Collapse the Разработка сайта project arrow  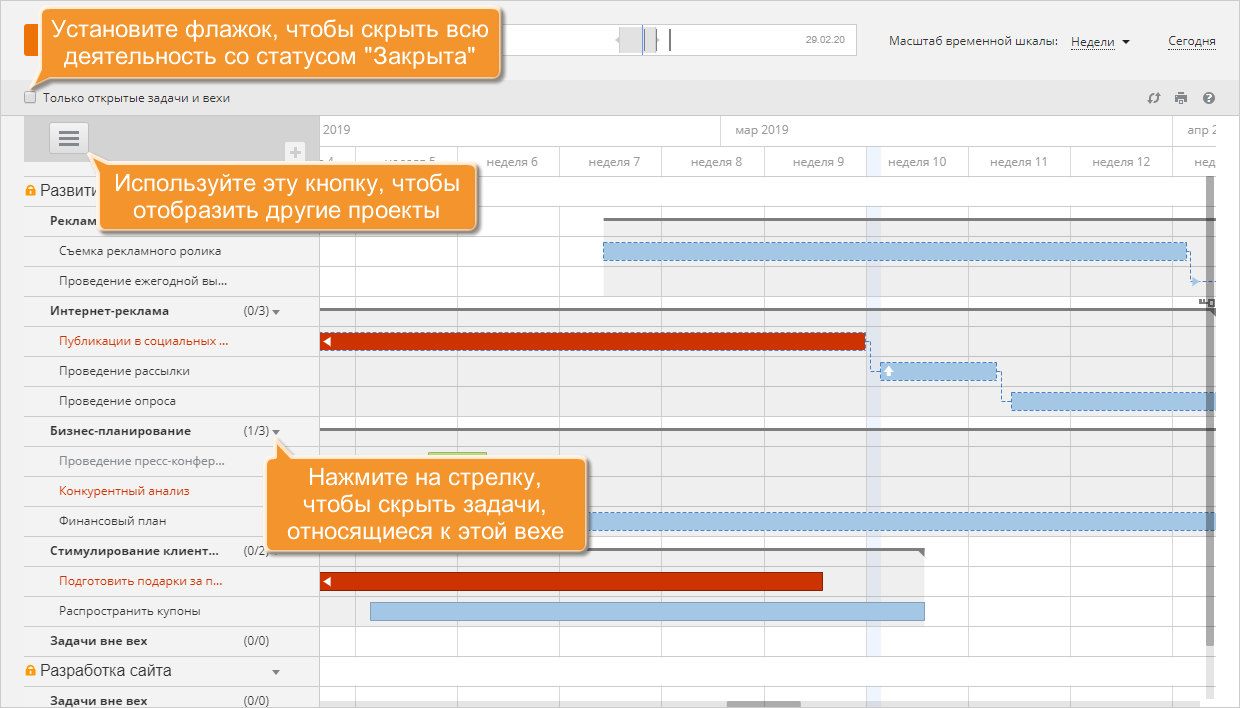tap(276, 672)
